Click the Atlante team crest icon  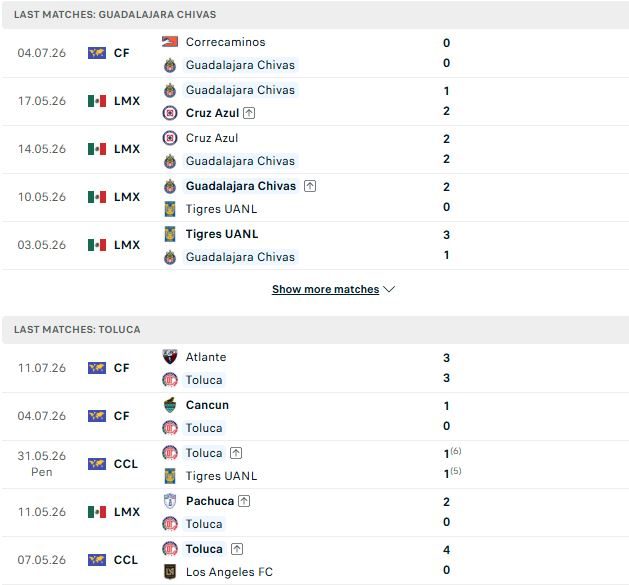coord(170,357)
